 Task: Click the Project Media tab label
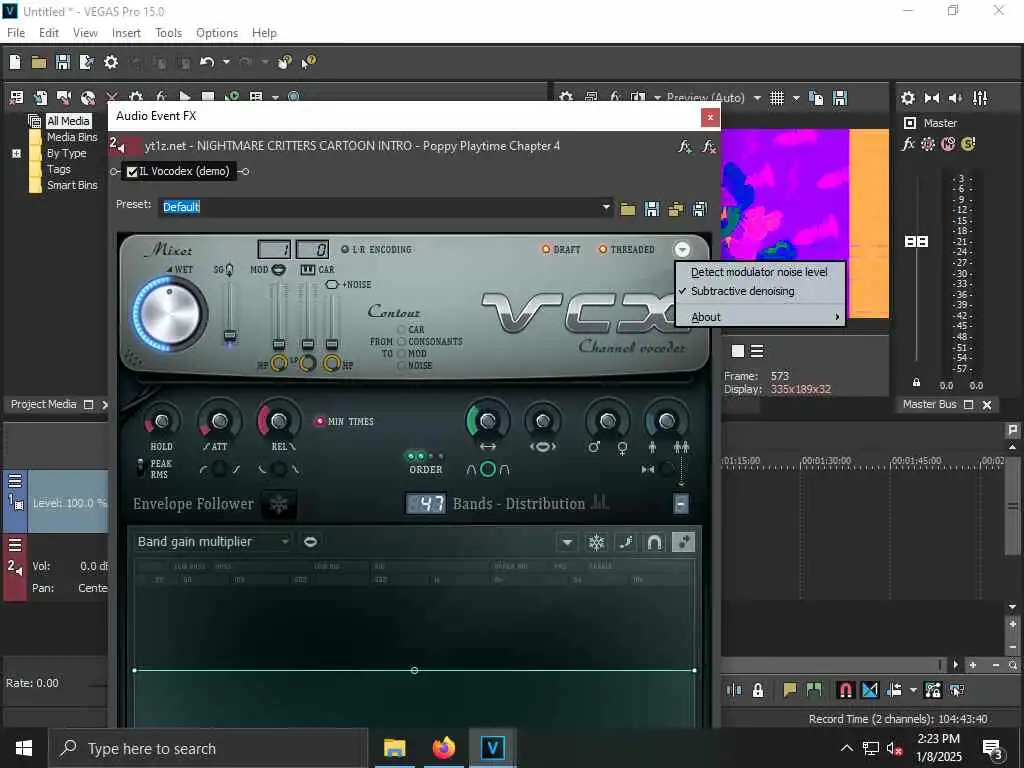43,404
